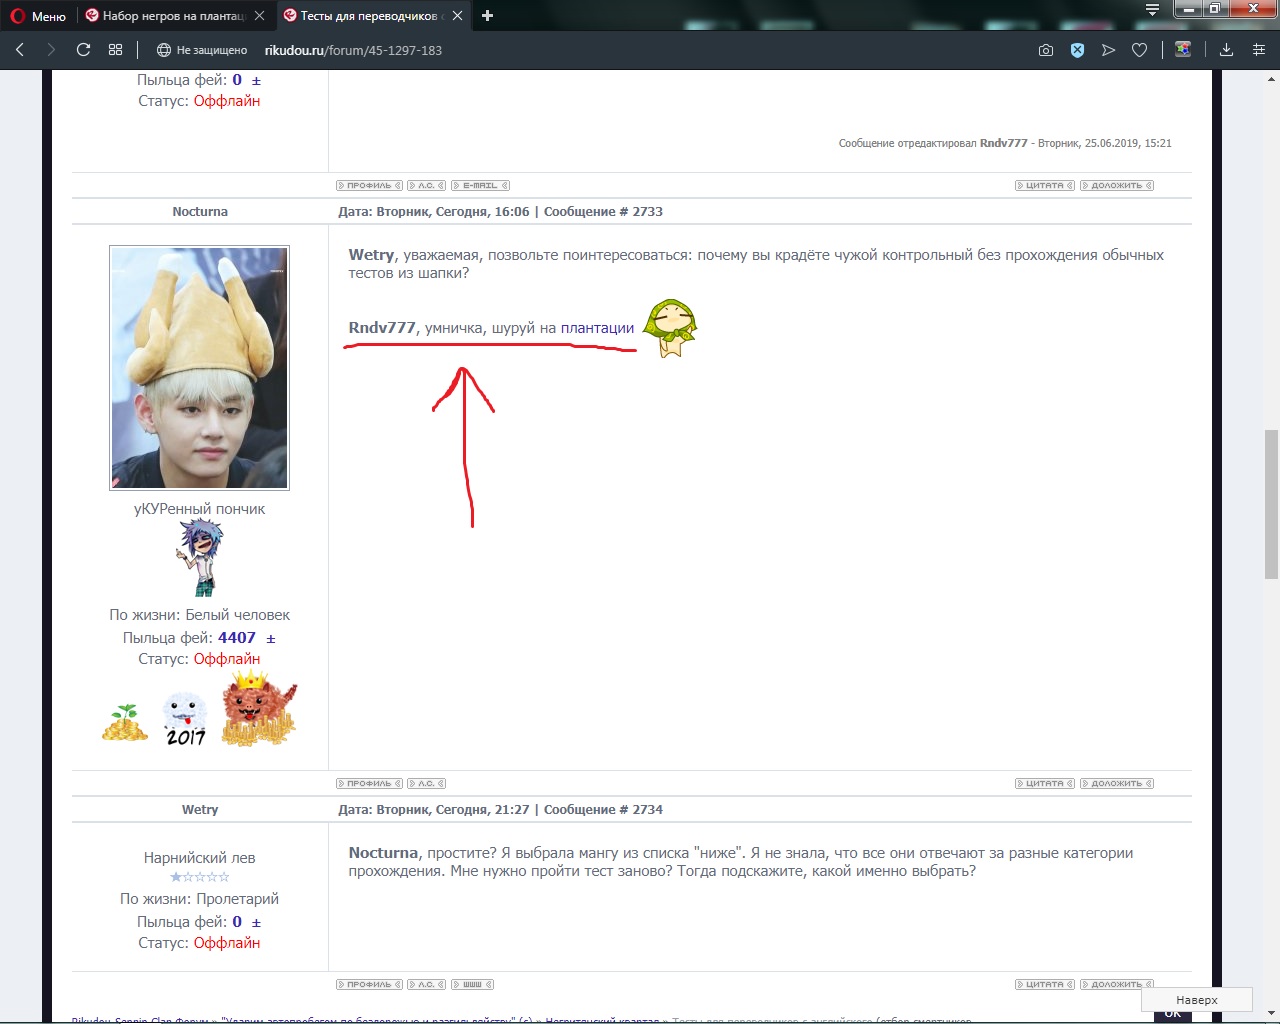Open tab menu icon in title bar
The height and width of the screenshot is (1024, 1280).
[x=1152, y=10]
